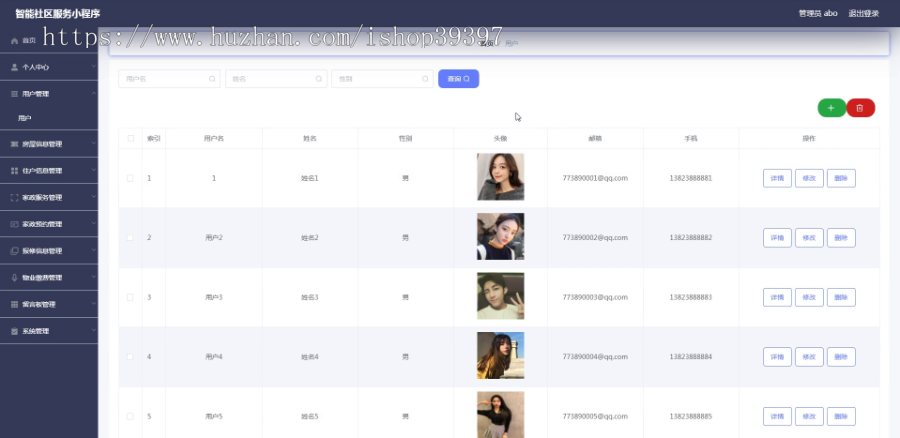Focus the 姓名 search input
Image resolution: width=900 pixels, height=438 pixels.
(x=276, y=79)
